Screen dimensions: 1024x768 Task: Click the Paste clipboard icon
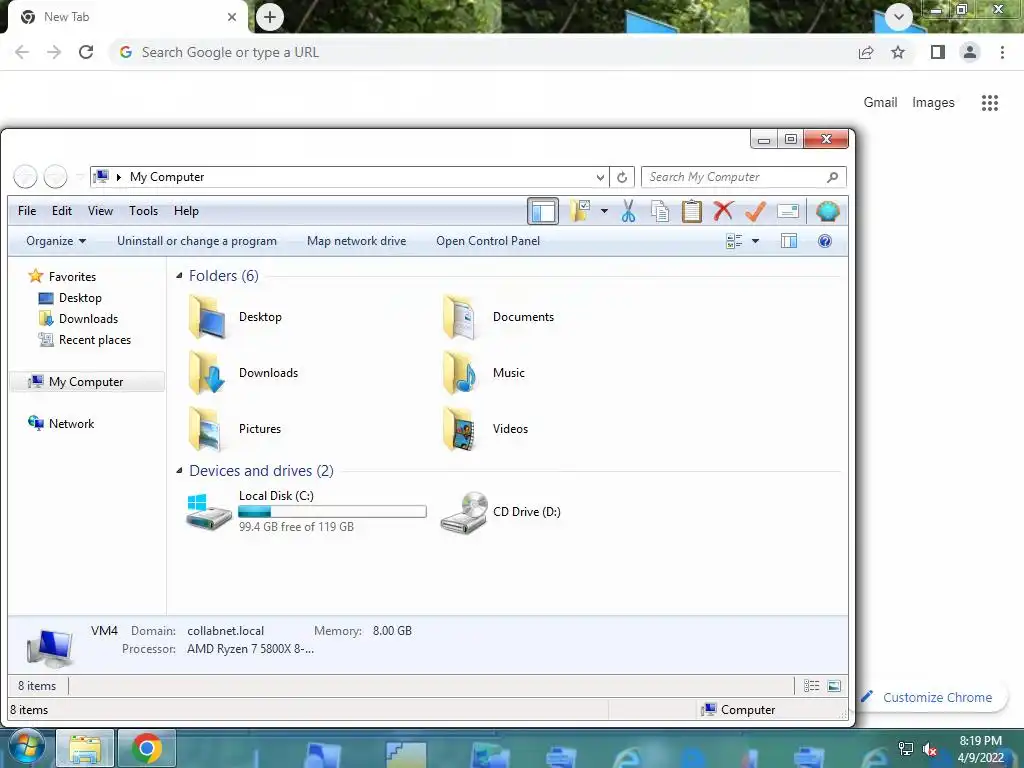tap(692, 211)
